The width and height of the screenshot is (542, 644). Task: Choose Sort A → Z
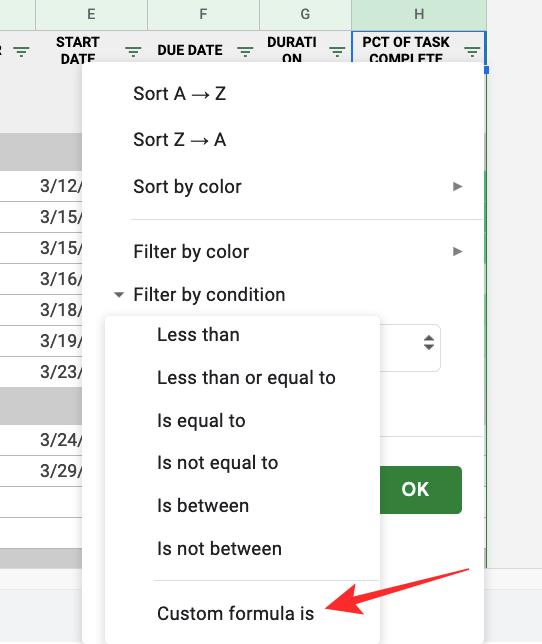(179, 94)
